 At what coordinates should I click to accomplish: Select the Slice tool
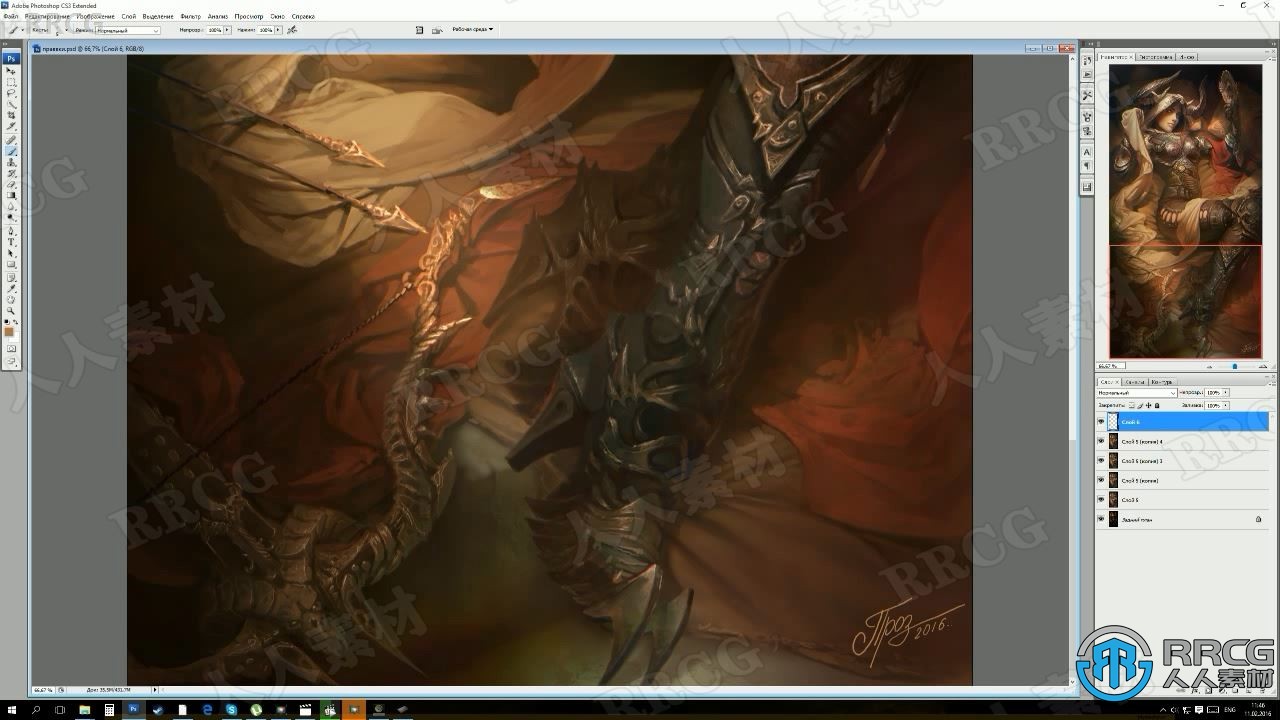click(x=12, y=126)
